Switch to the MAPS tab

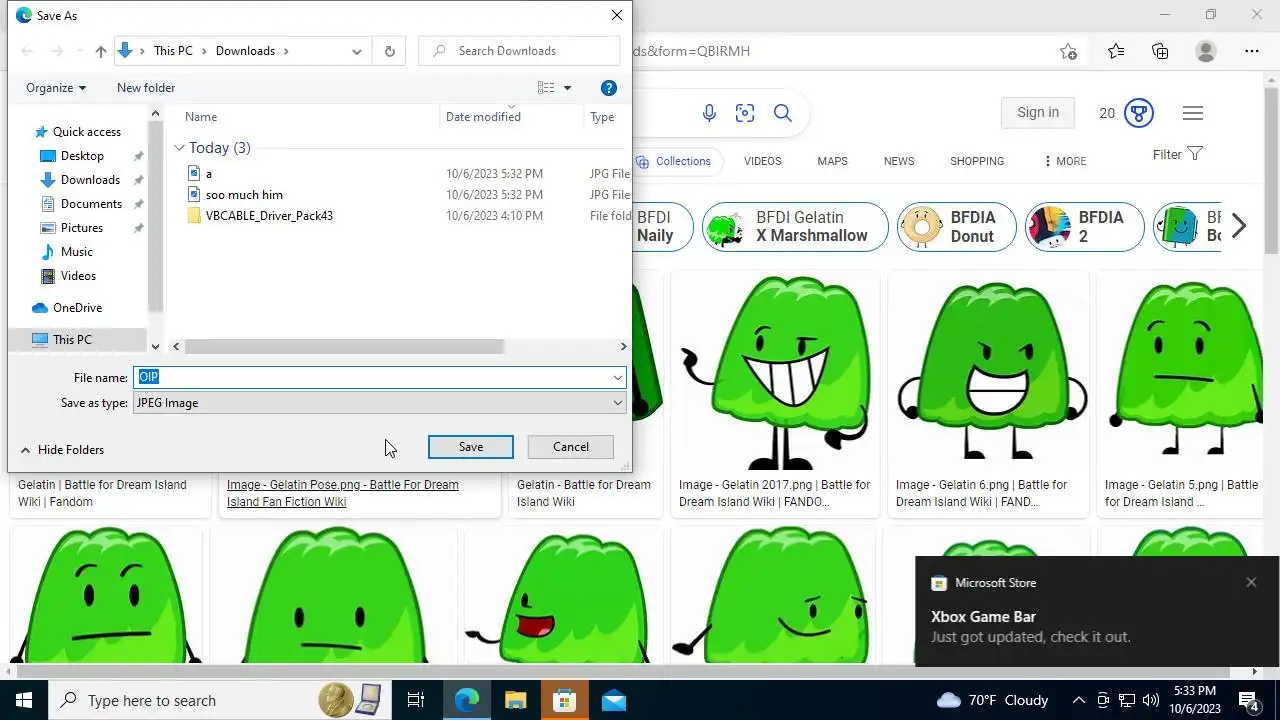[832, 161]
